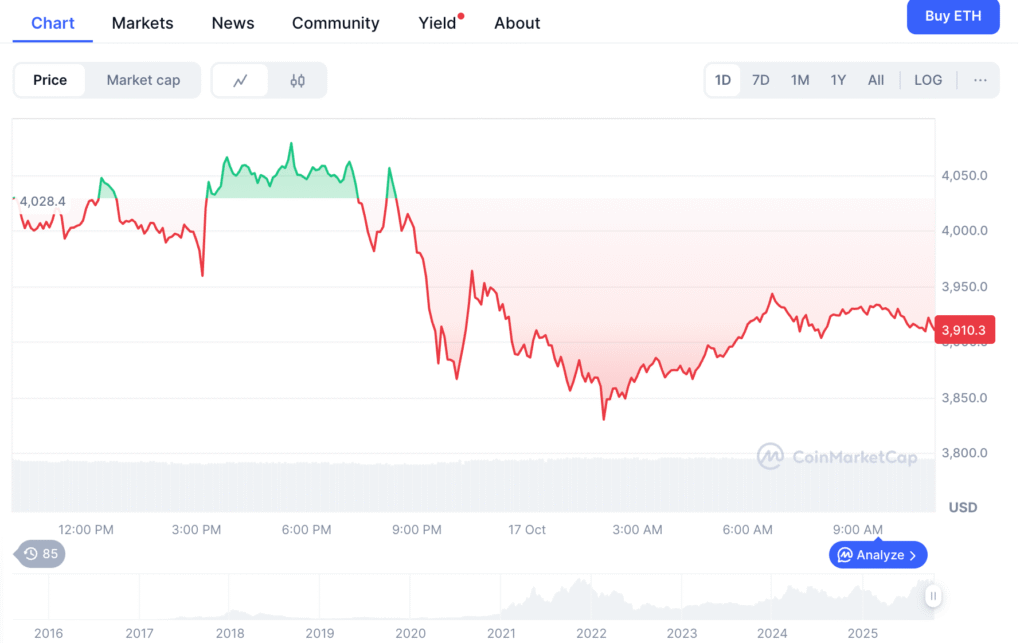Click 2021 on the bottom timeline
The width and height of the screenshot is (1024, 643).
click(x=501, y=633)
